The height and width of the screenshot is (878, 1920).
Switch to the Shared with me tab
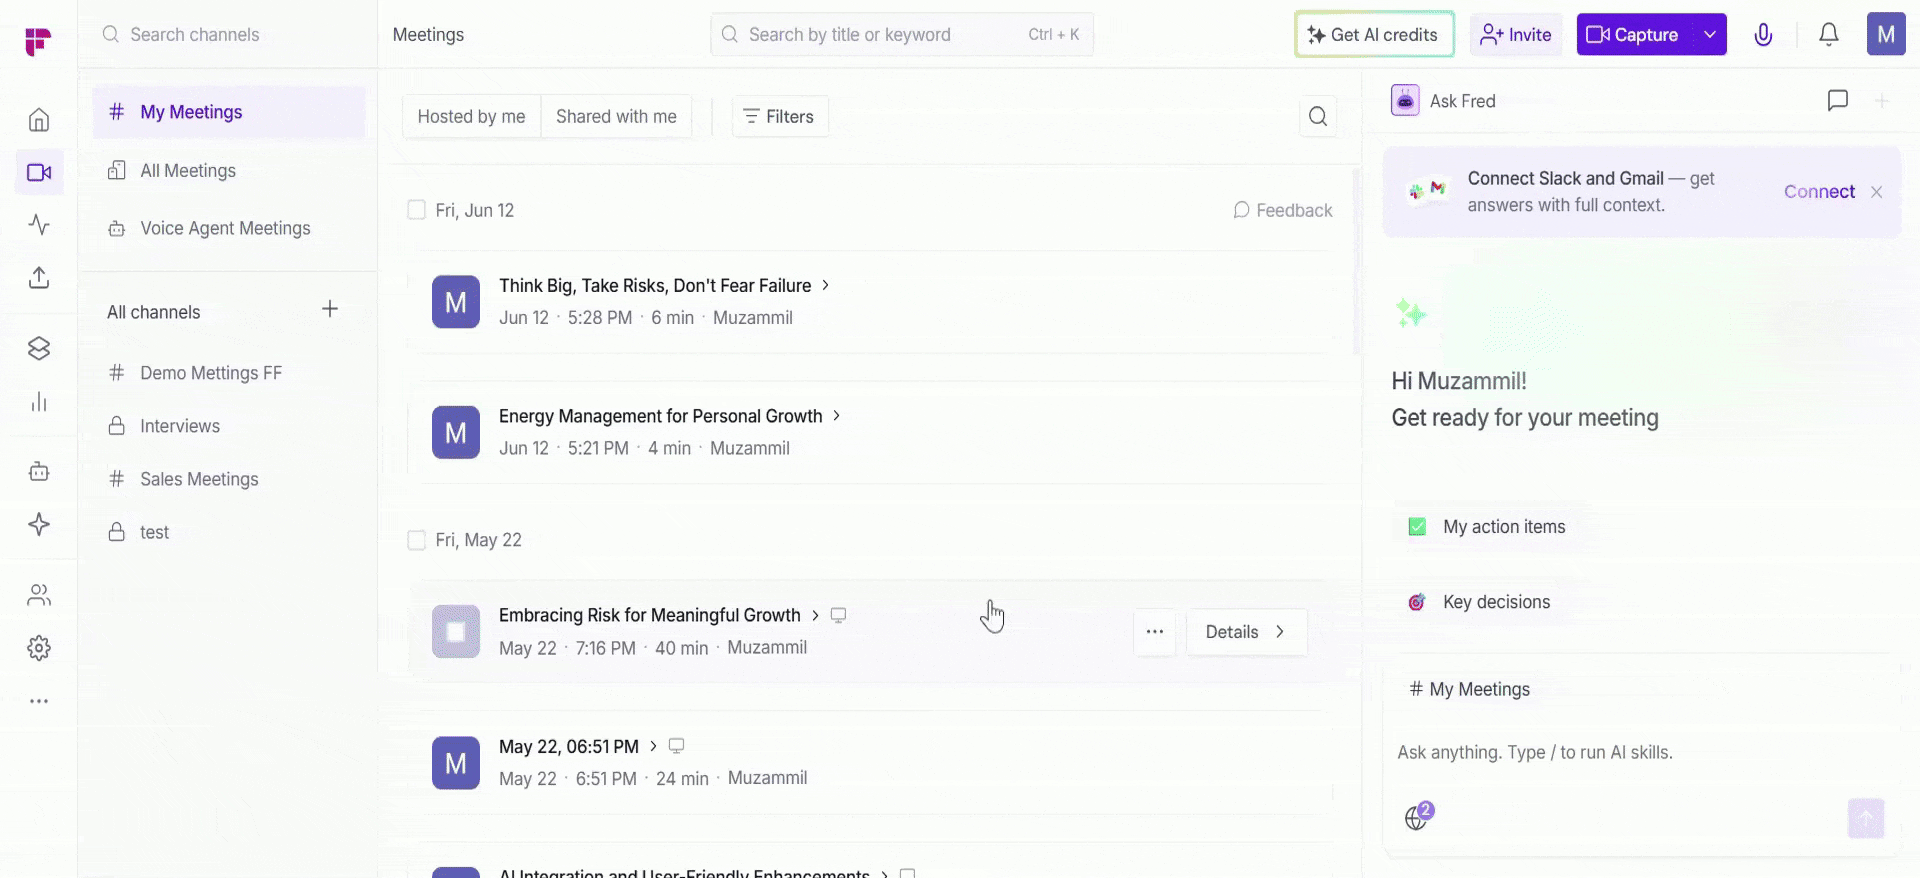pyautogui.click(x=616, y=116)
